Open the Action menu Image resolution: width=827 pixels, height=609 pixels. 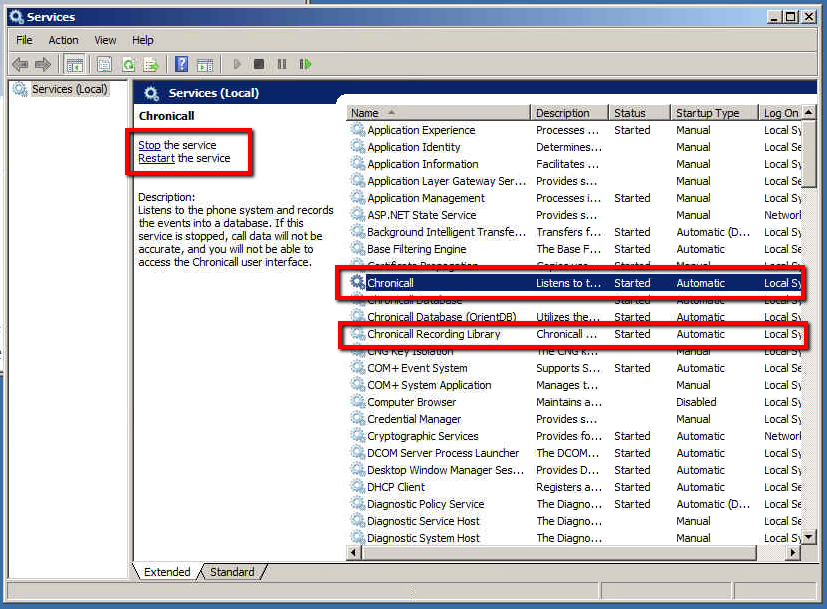pos(63,40)
